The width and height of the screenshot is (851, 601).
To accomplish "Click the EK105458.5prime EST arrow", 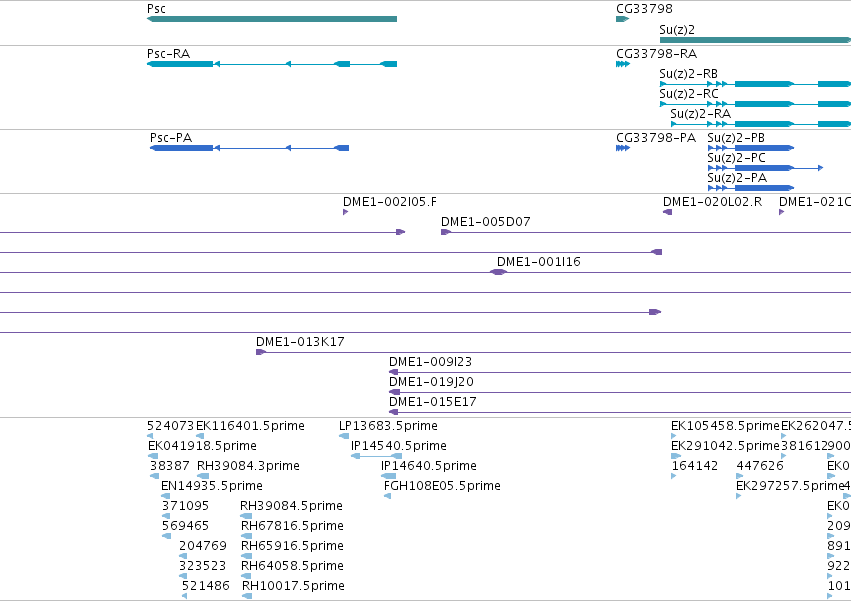I will point(674,435).
